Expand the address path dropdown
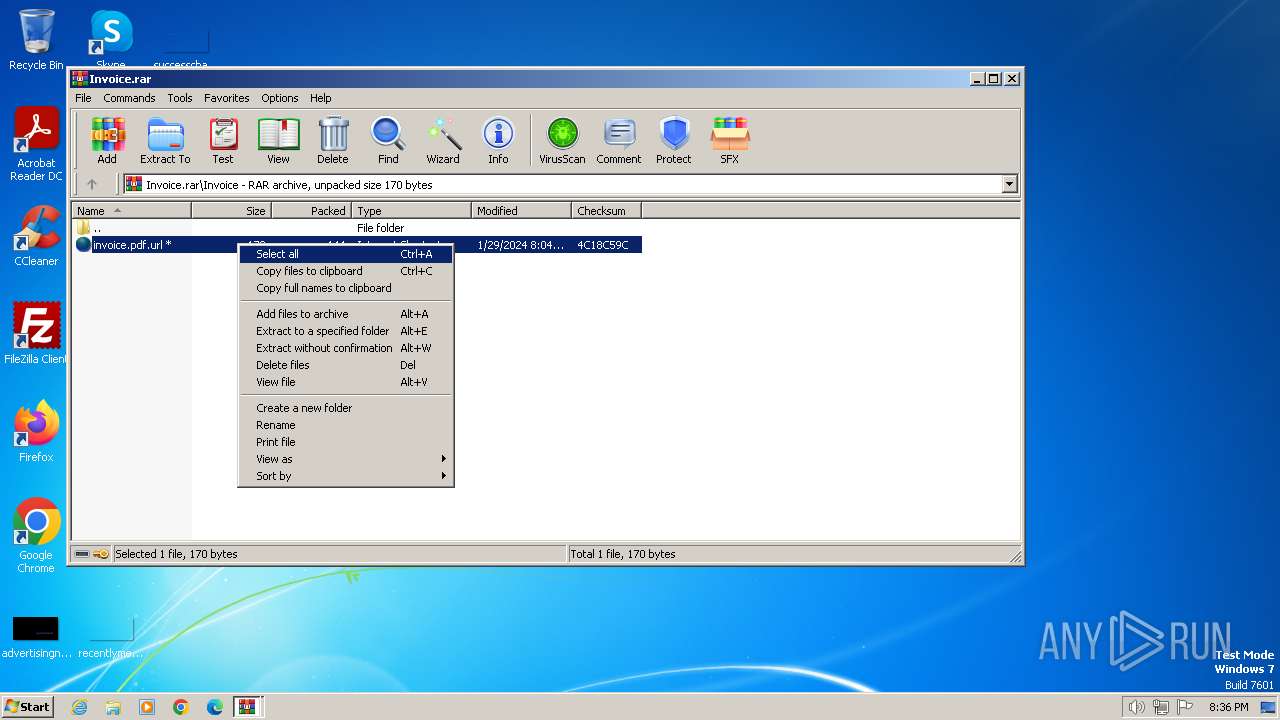1280x720 pixels. [x=1009, y=184]
